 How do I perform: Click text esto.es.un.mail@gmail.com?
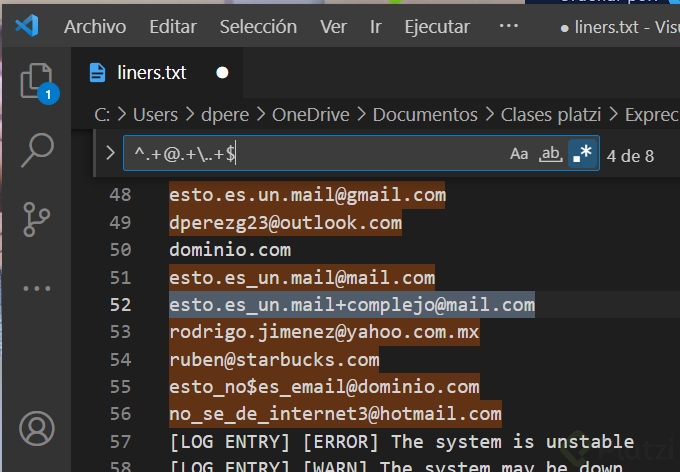tap(307, 195)
